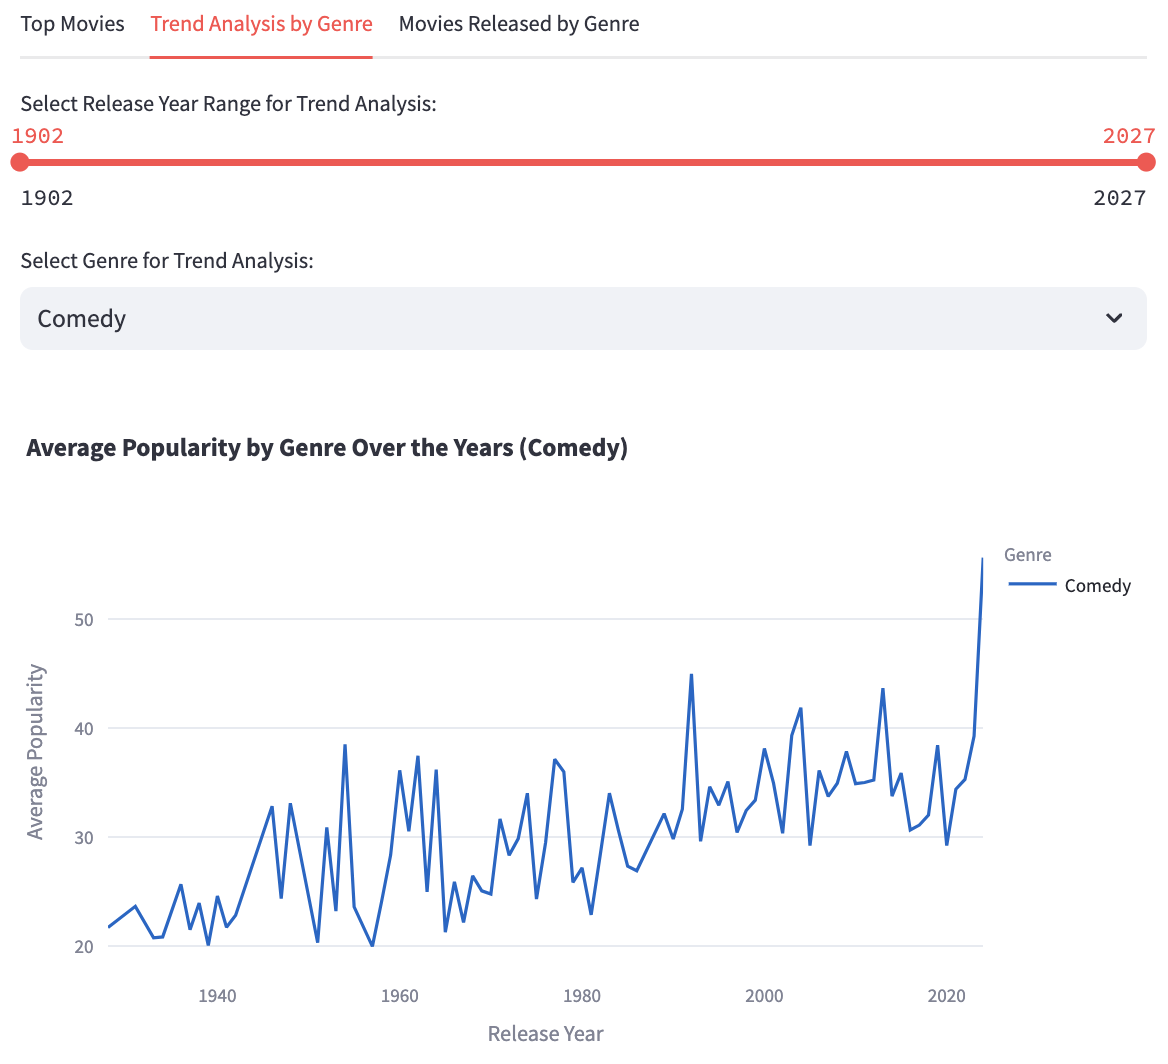Screen dimensions: 1168x1064
Task: Open the genre selection dropdown chevron
Action: 1113,318
